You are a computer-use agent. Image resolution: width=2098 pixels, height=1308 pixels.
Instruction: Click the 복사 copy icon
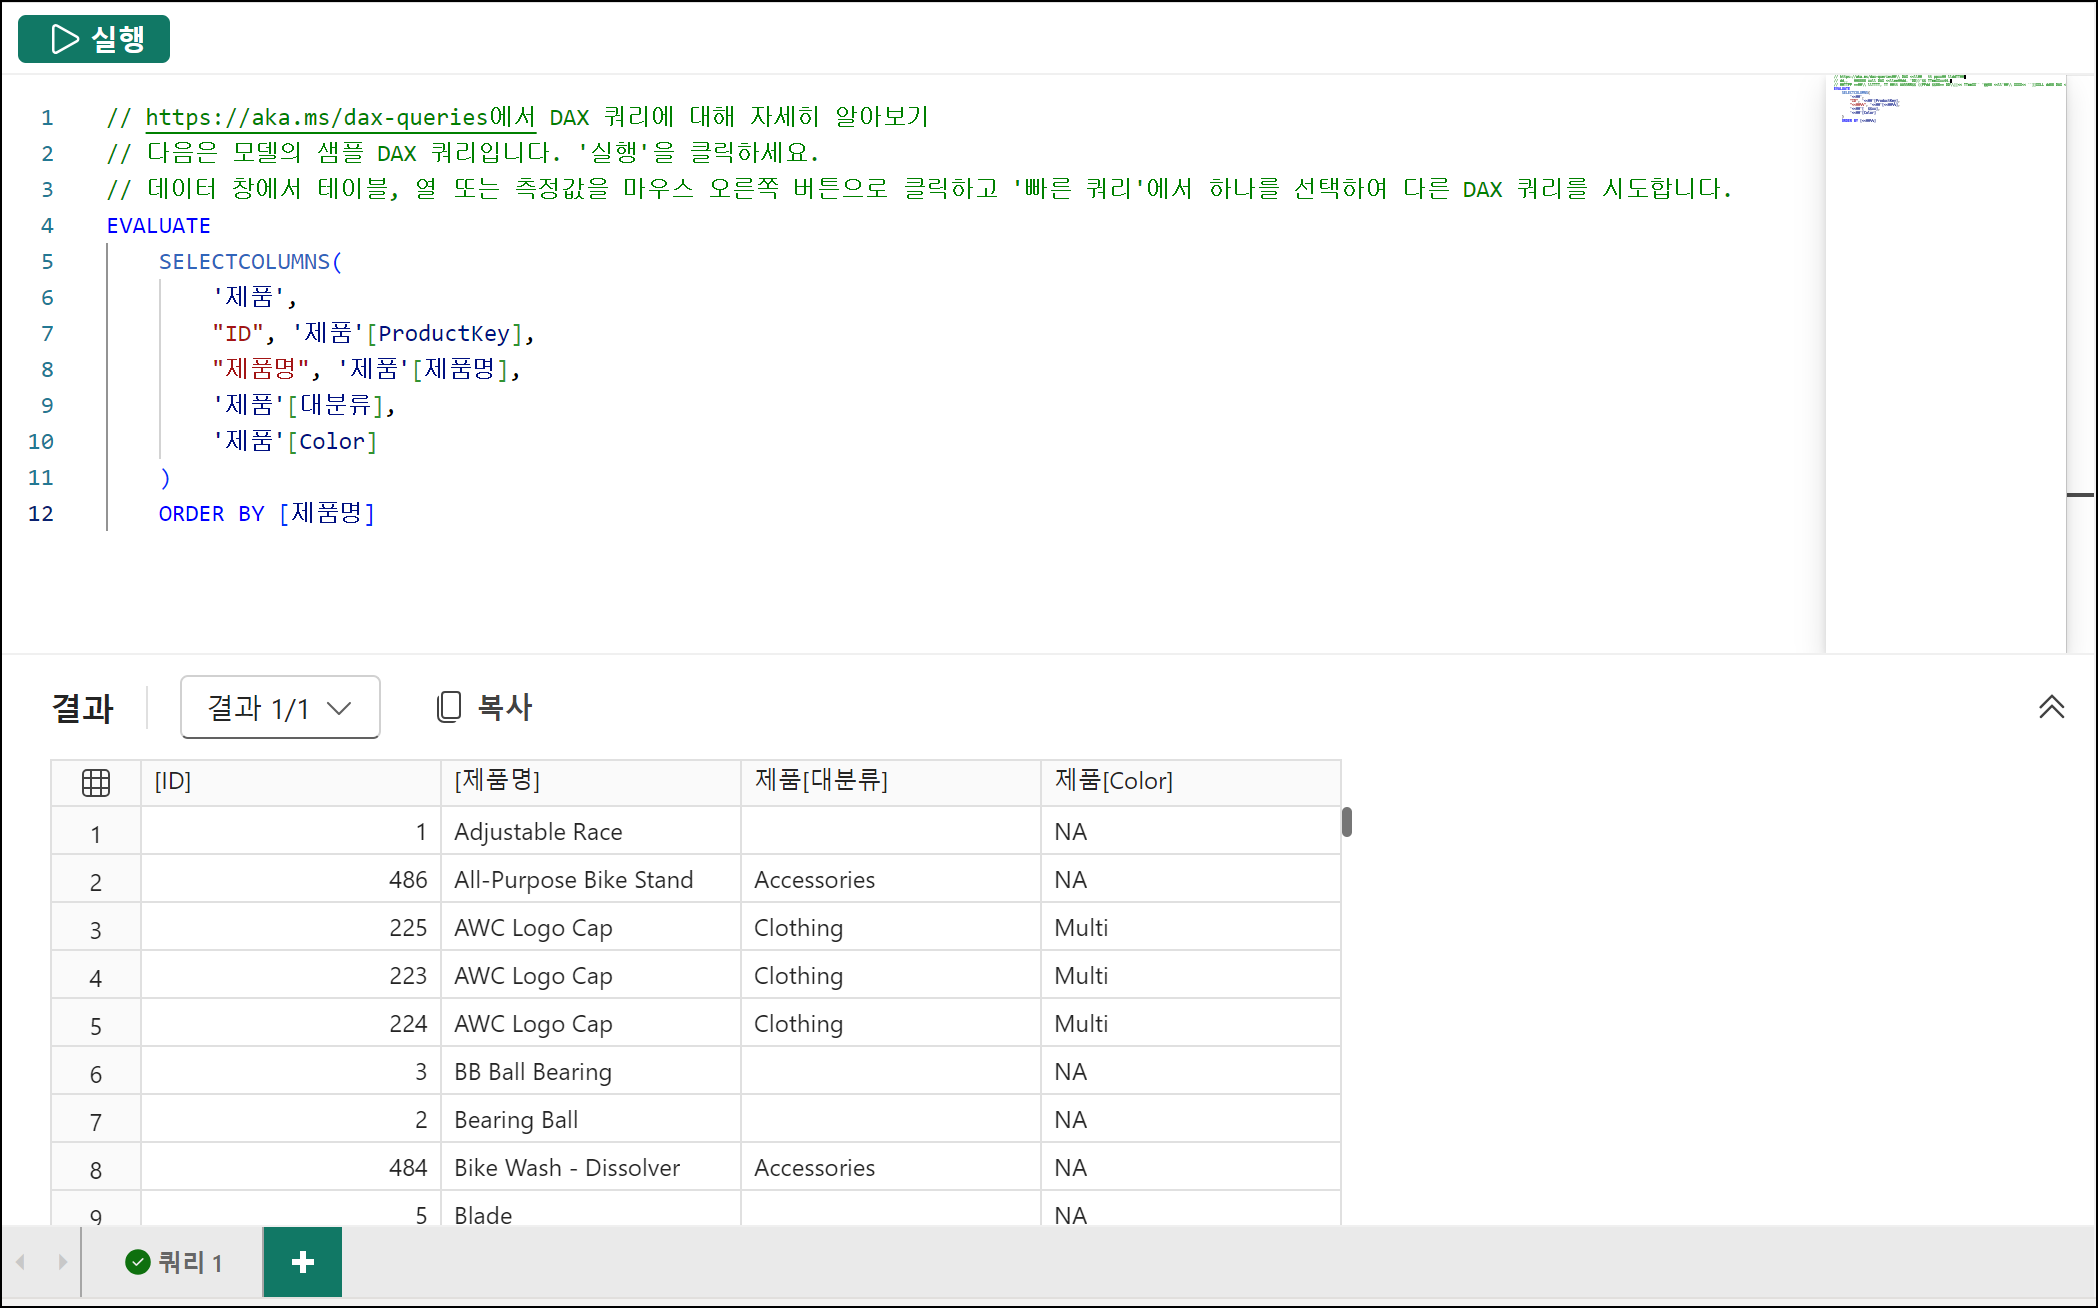click(449, 707)
